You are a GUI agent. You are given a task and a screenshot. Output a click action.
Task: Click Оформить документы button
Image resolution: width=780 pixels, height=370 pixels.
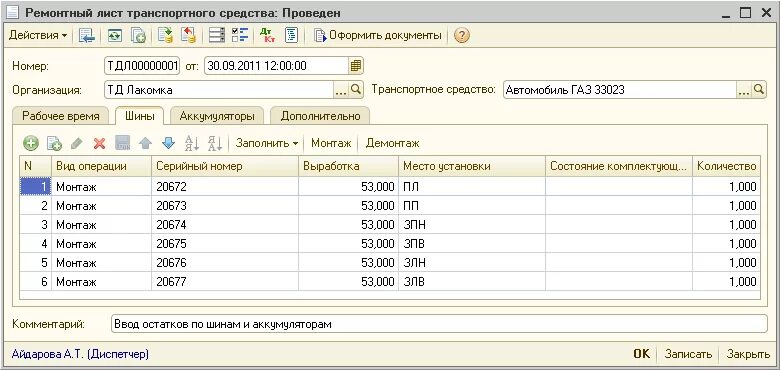[x=378, y=35]
